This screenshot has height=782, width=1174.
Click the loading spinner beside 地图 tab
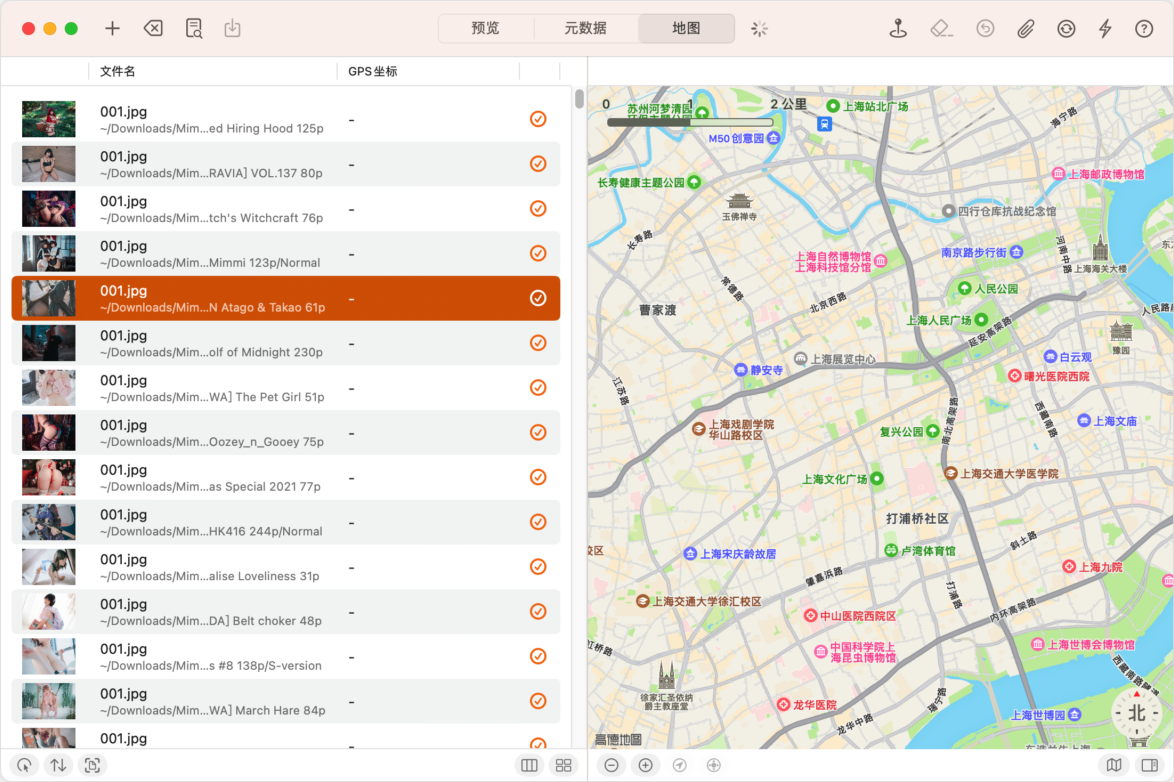759,28
